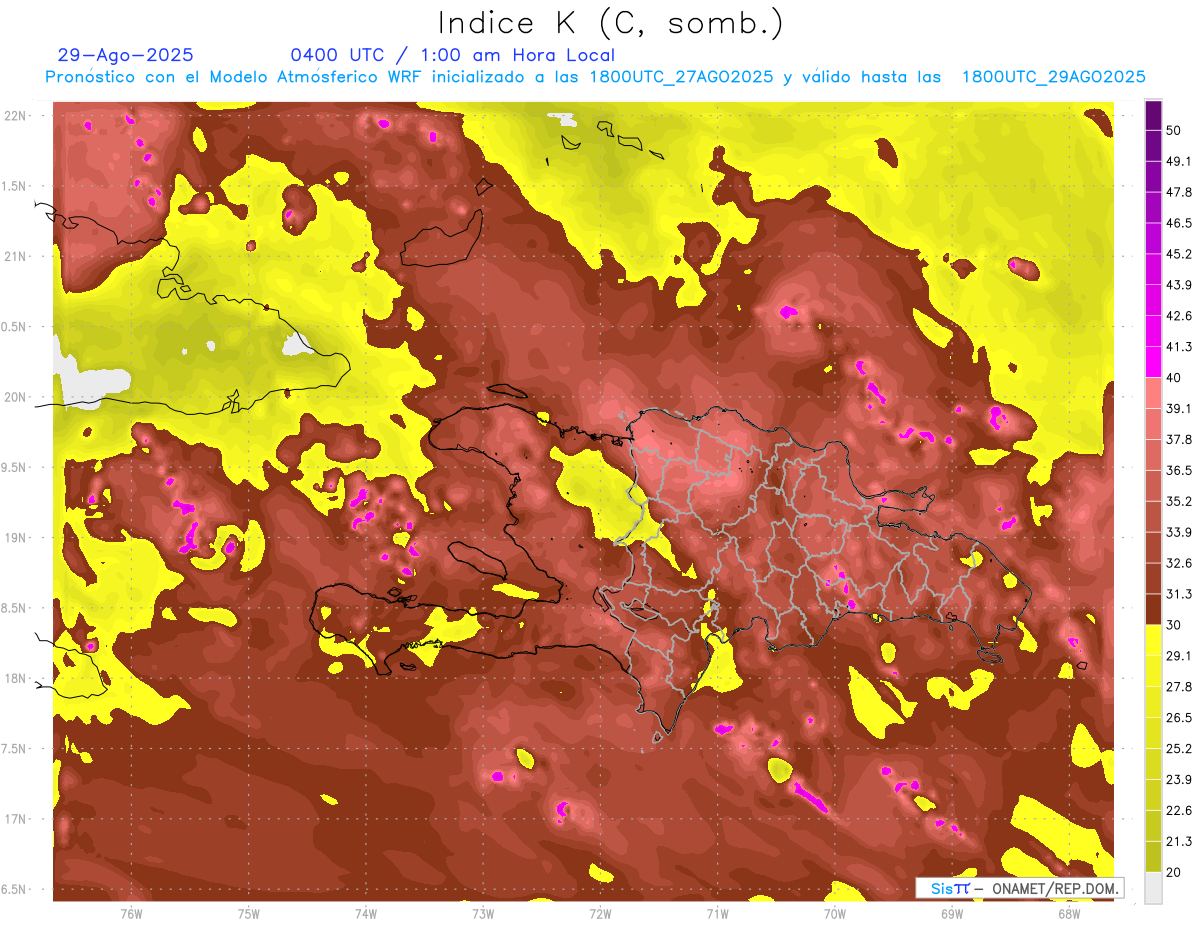Click the legend value "31.3"

tap(1178, 594)
